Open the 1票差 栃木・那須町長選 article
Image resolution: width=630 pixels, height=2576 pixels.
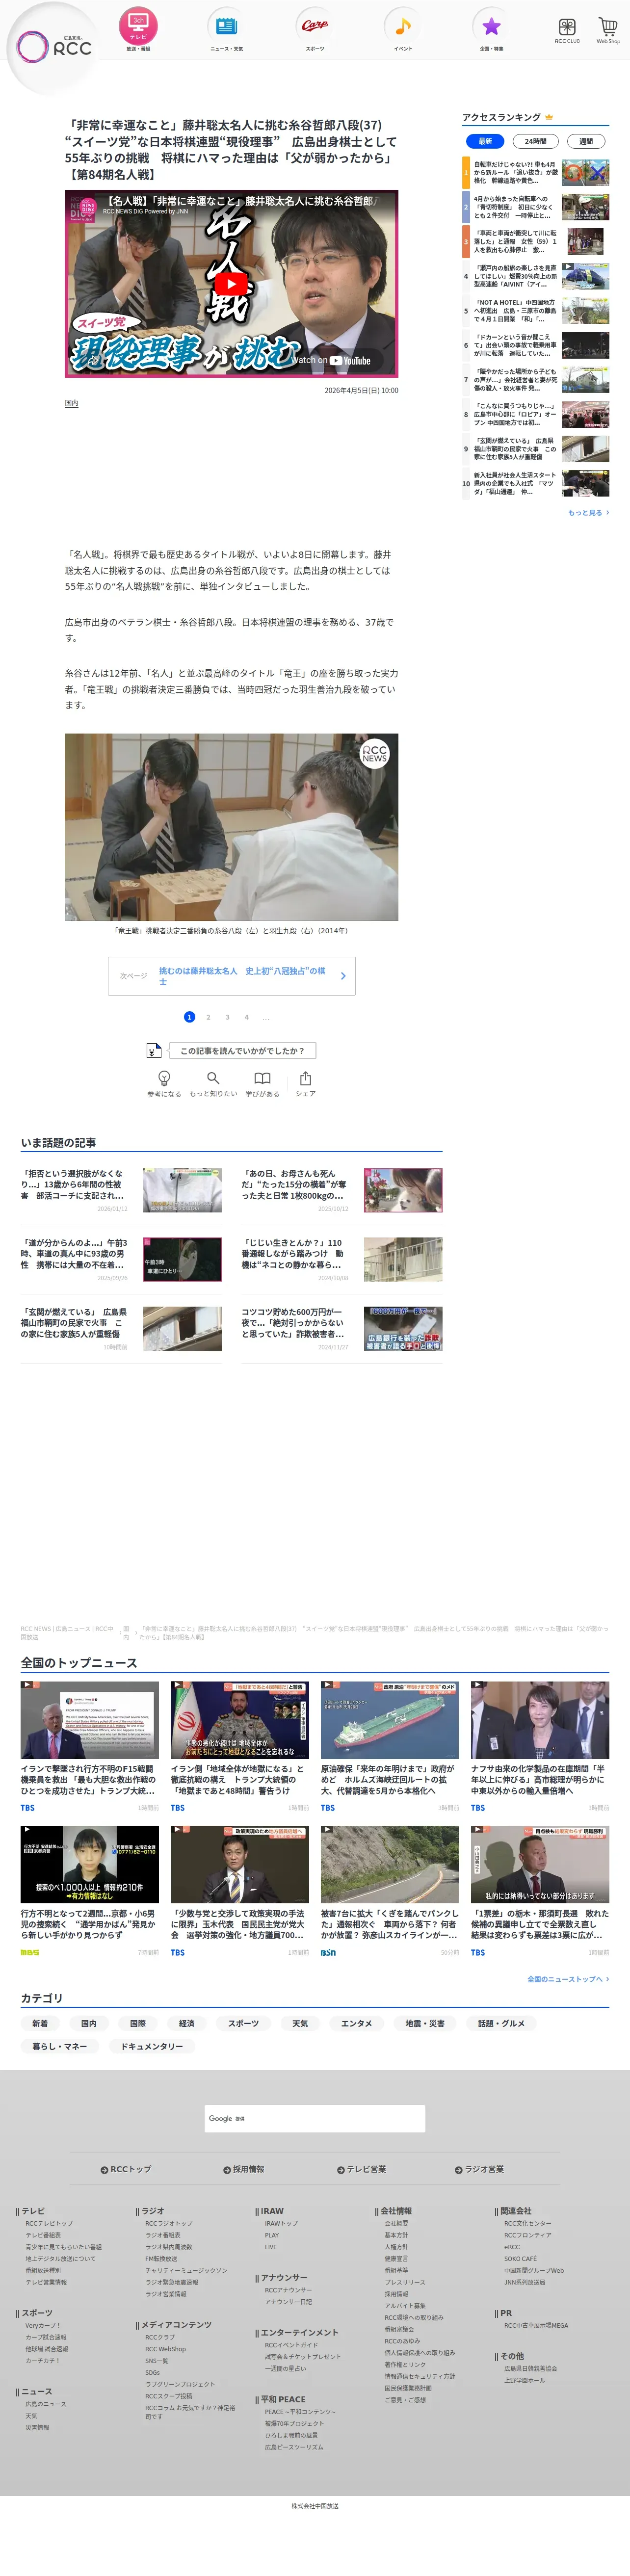[540, 1891]
